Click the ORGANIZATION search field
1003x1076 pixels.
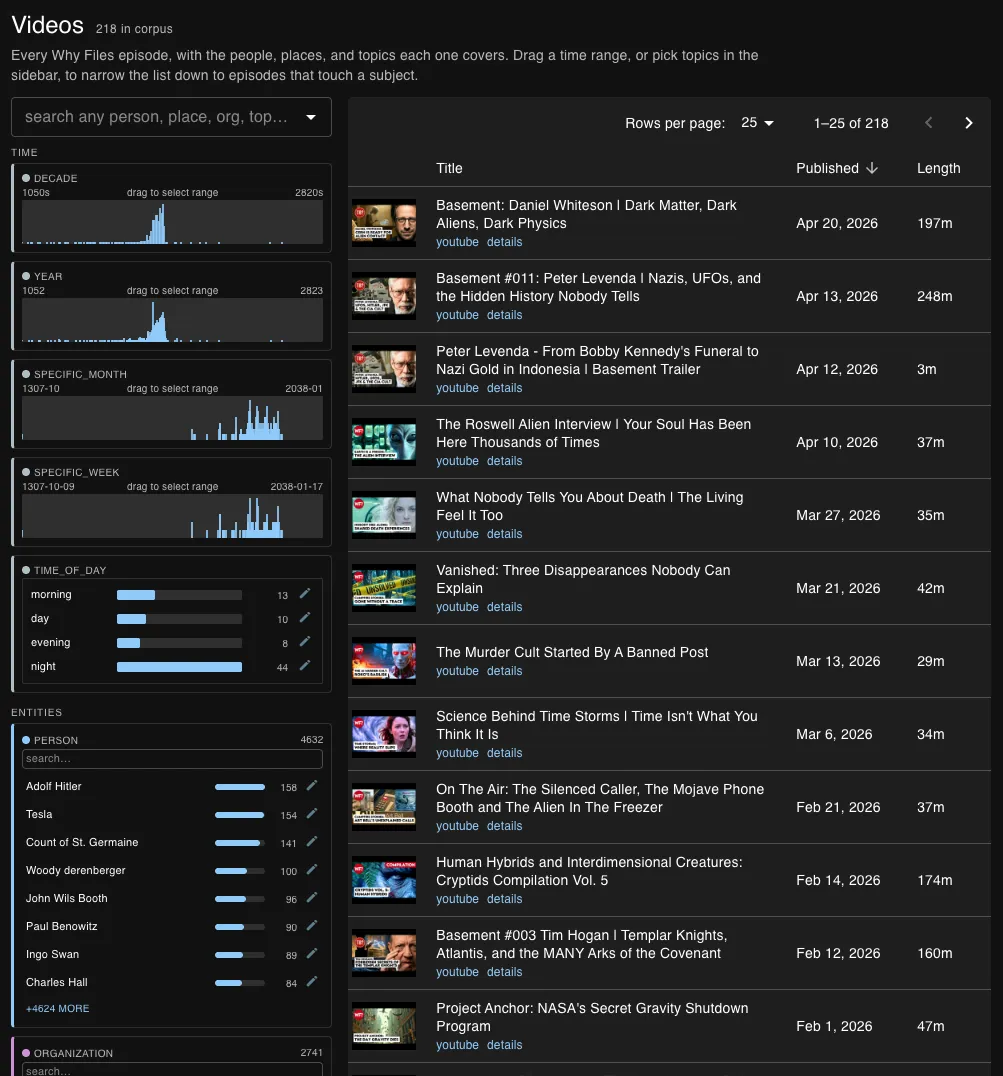172,1070
